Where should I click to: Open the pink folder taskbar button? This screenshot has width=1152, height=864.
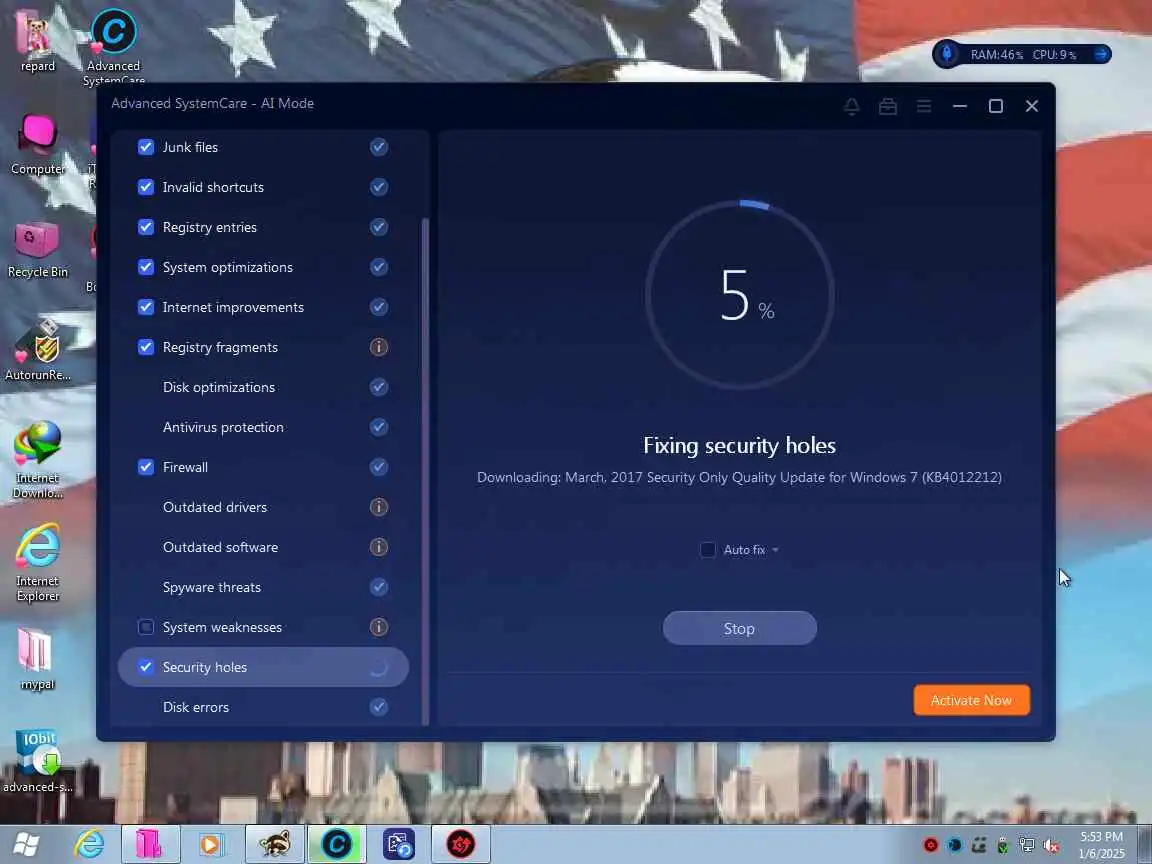point(150,844)
